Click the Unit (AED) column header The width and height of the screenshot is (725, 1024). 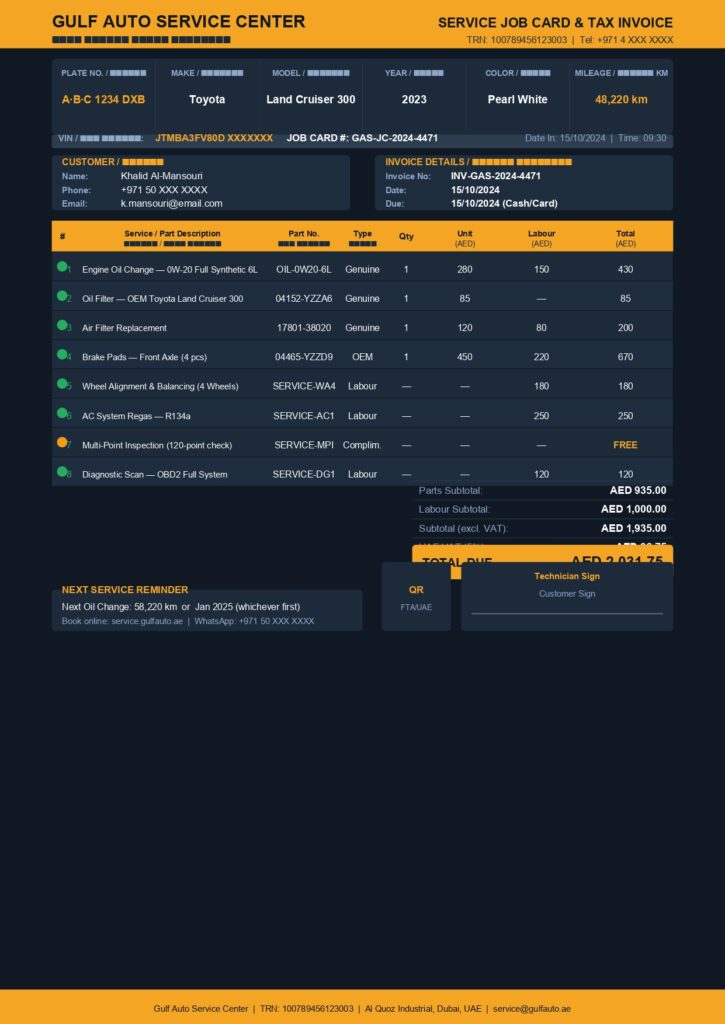[465, 238]
